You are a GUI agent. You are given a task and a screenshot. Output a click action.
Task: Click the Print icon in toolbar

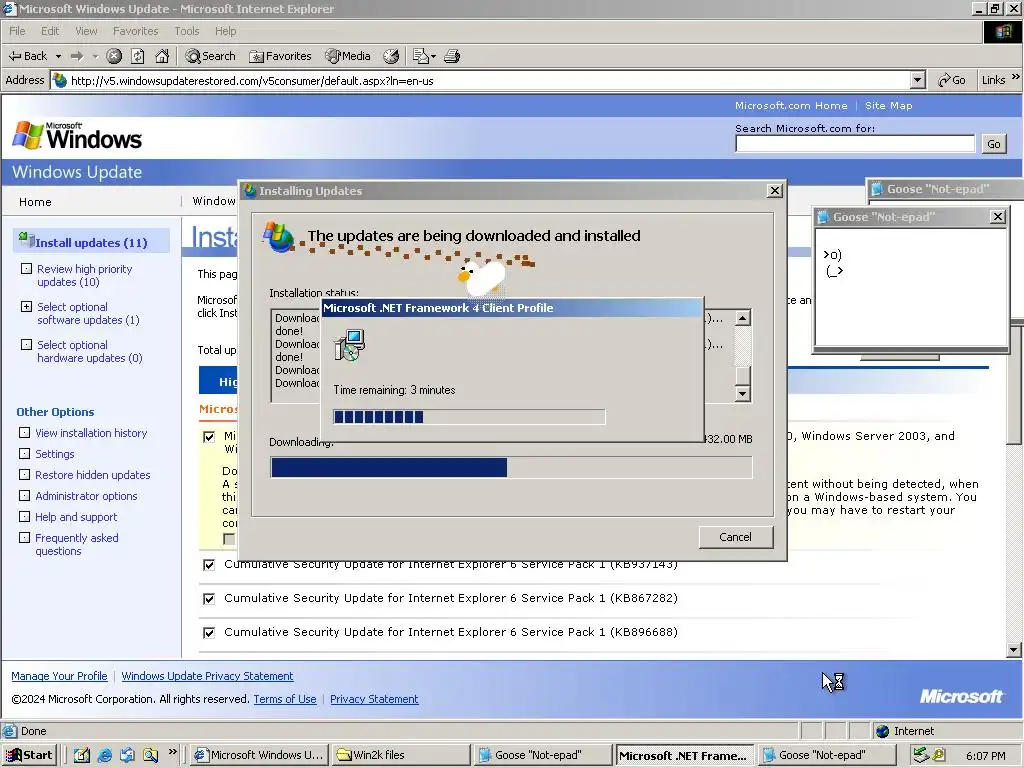452,56
